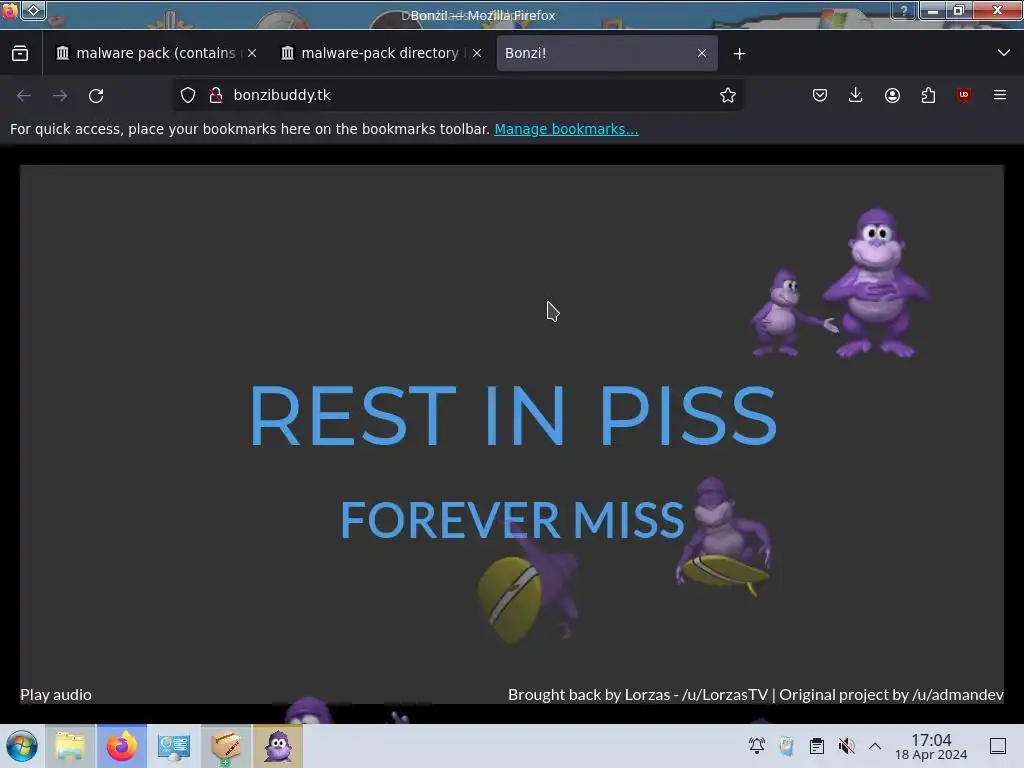The width and height of the screenshot is (1024, 768).
Task: Open the window help question-mark button
Action: 904,10
